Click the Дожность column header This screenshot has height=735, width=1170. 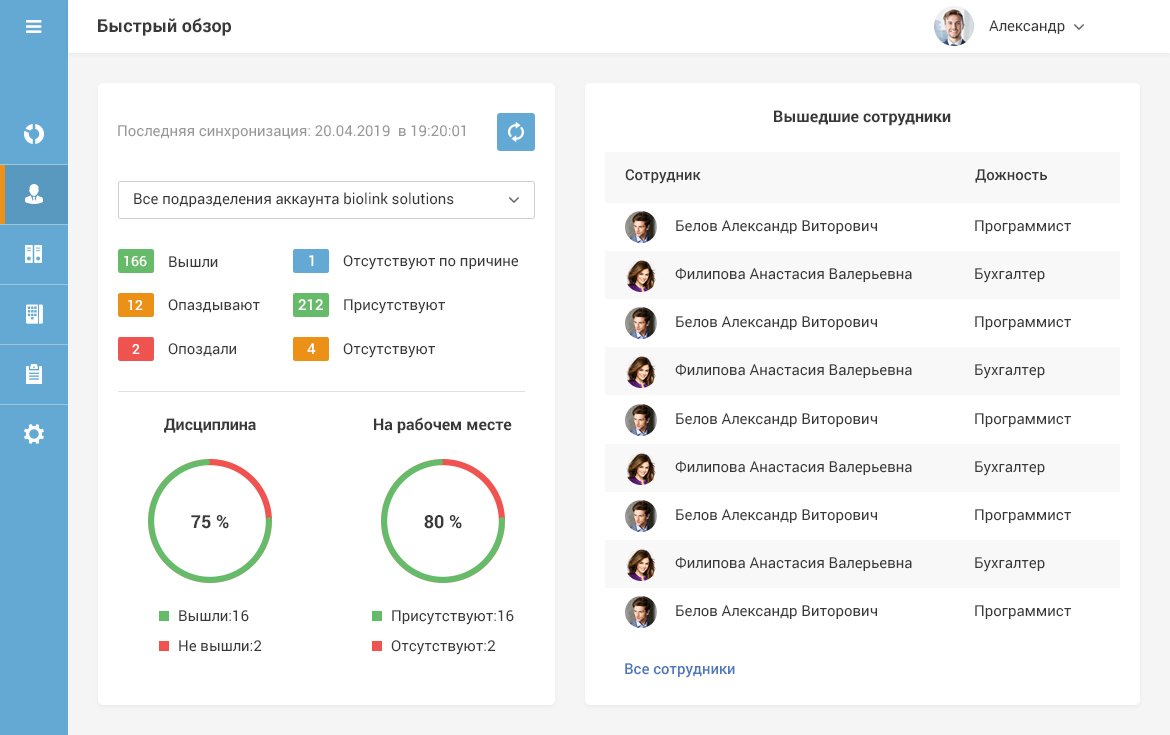[1011, 175]
